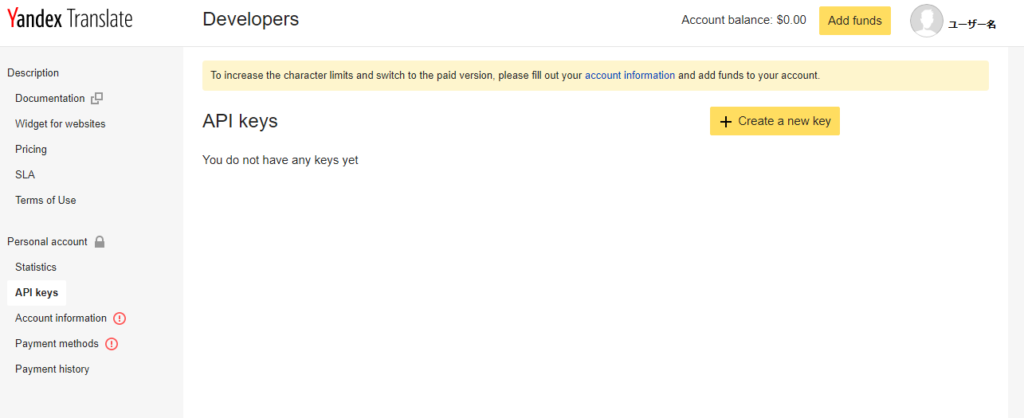Click the user profile avatar icon
1024x418 pixels.
[x=926, y=21]
